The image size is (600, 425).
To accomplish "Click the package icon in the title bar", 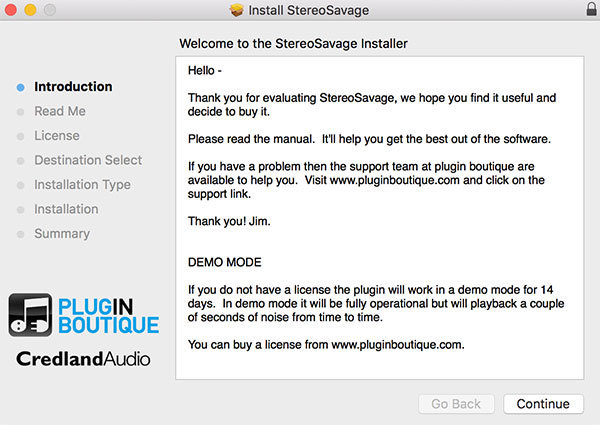I will 237,10.
